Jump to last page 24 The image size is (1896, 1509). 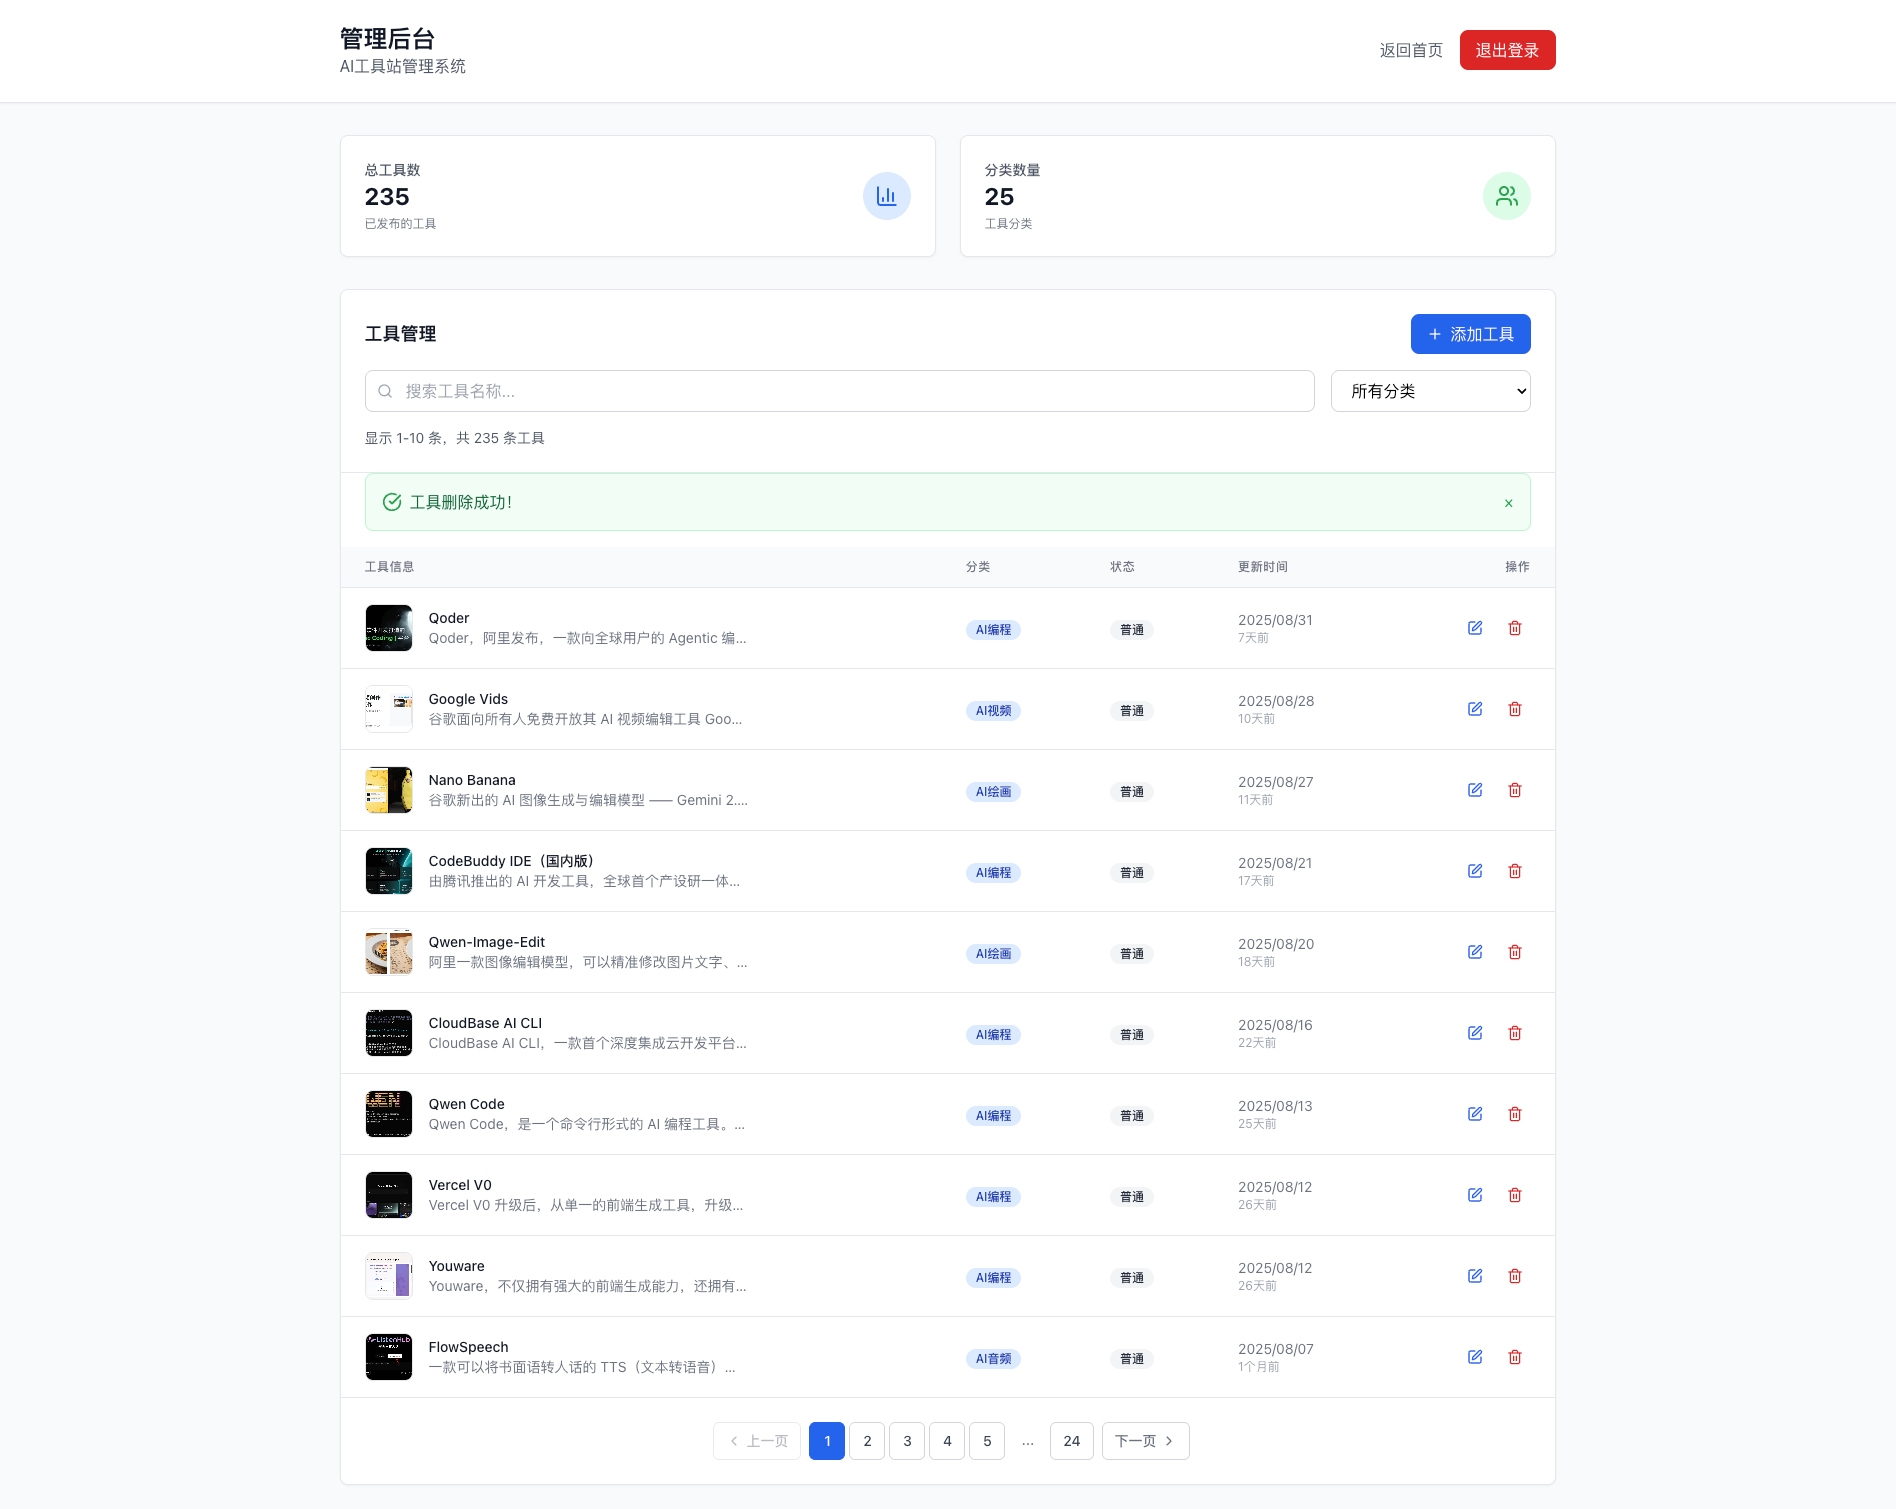tap(1072, 1441)
